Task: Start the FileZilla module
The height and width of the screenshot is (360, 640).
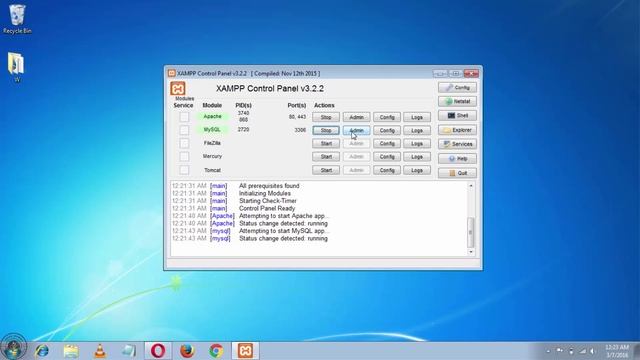Action: click(x=326, y=144)
